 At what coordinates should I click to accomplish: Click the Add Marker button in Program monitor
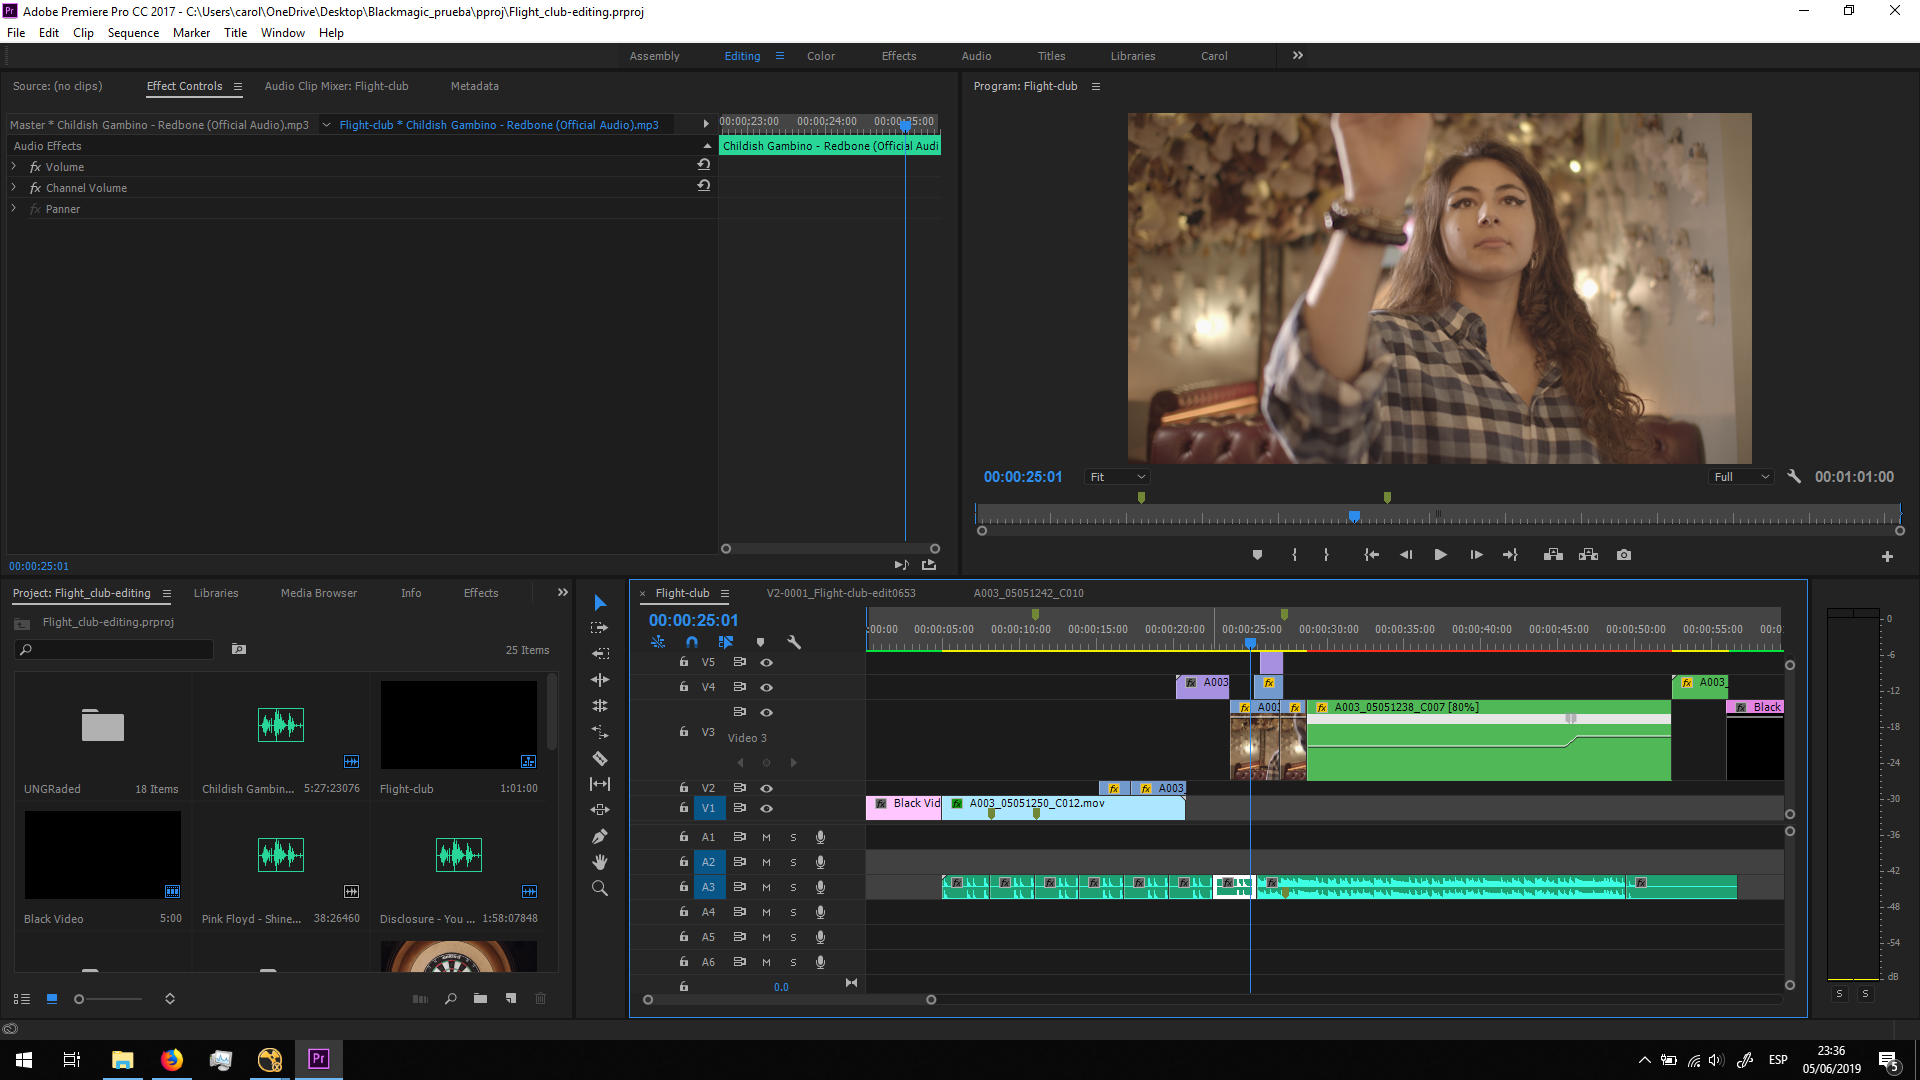(x=1257, y=555)
